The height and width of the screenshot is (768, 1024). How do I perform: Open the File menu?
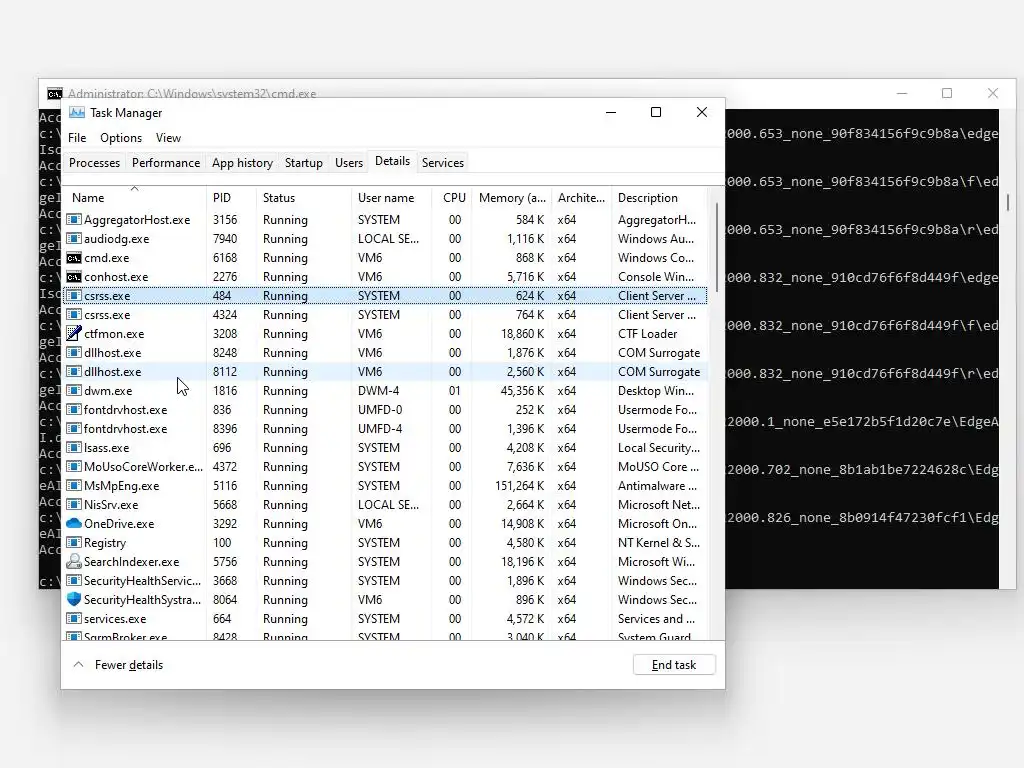pyautogui.click(x=77, y=138)
